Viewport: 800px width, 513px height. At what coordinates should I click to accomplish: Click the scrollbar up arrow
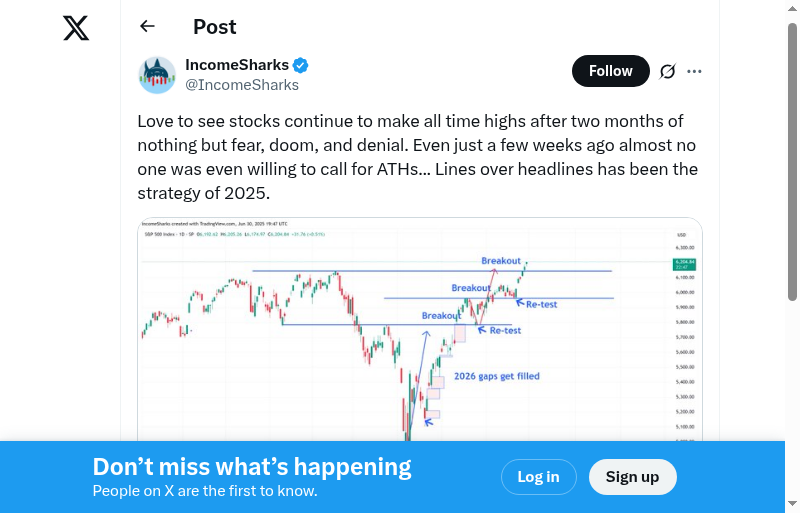(793, 8)
